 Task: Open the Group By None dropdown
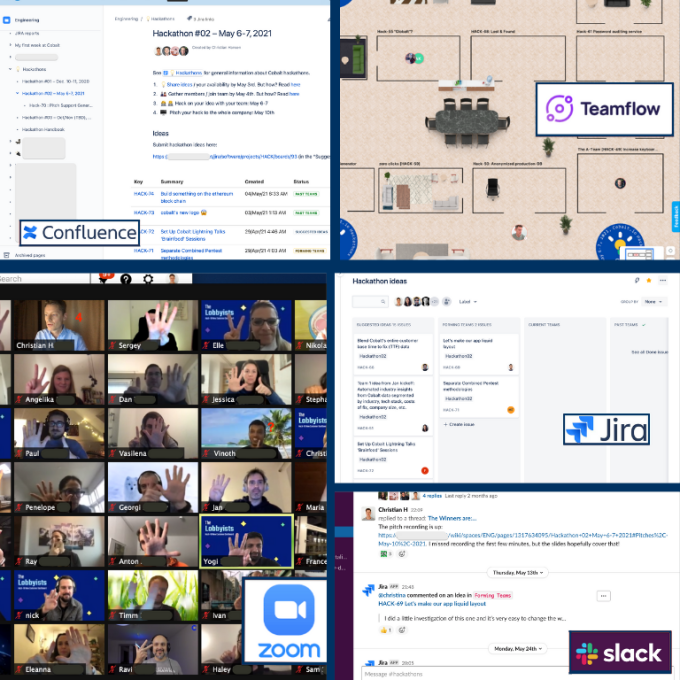click(653, 301)
